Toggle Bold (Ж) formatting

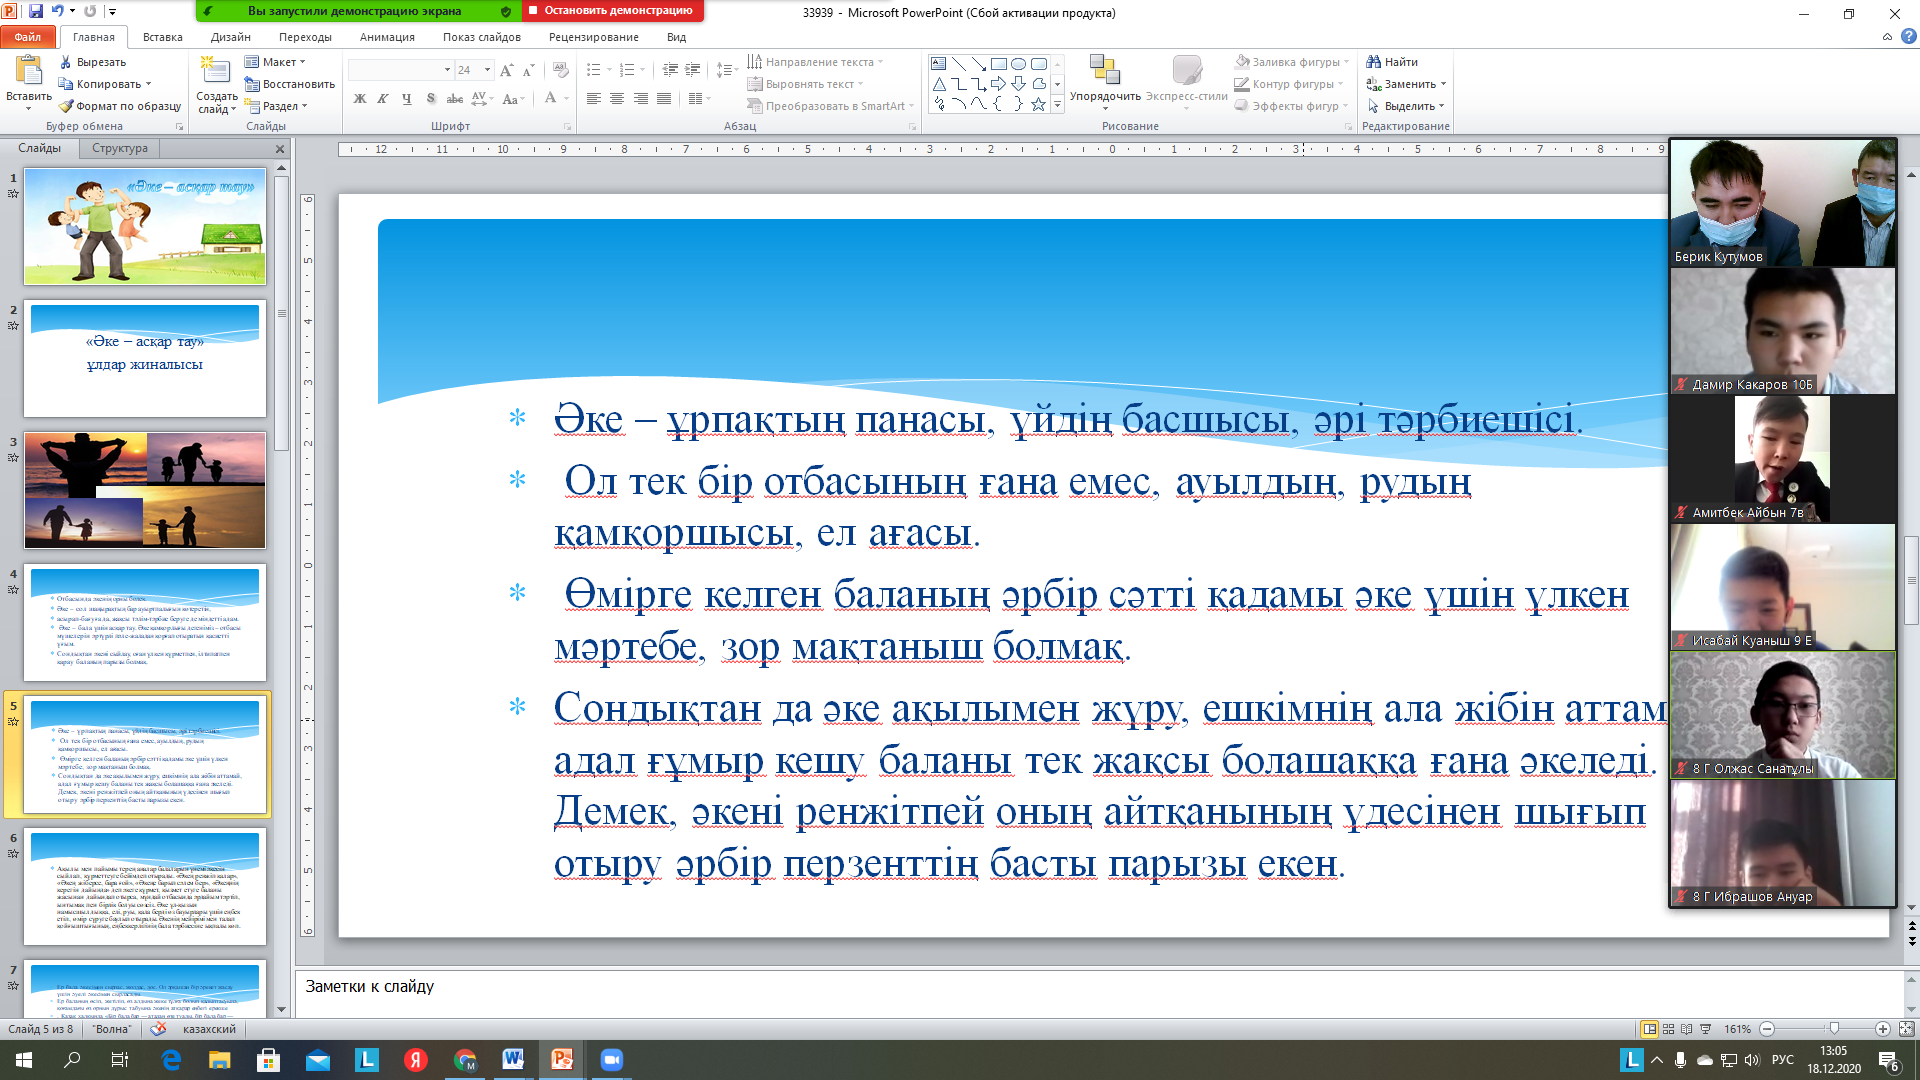pyautogui.click(x=360, y=98)
